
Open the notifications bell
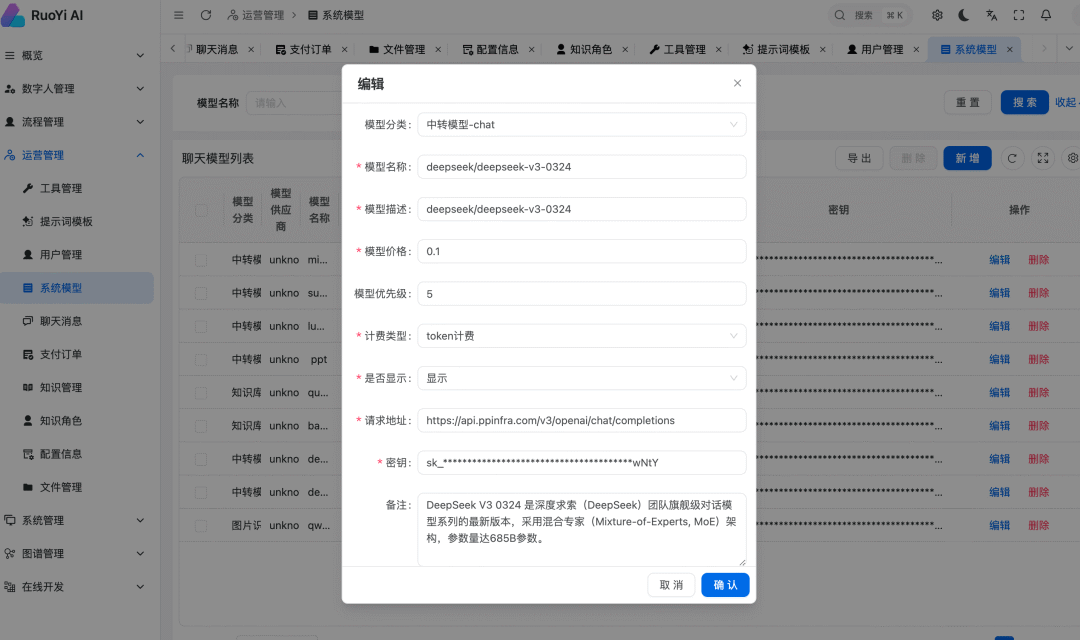pos(1046,15)
